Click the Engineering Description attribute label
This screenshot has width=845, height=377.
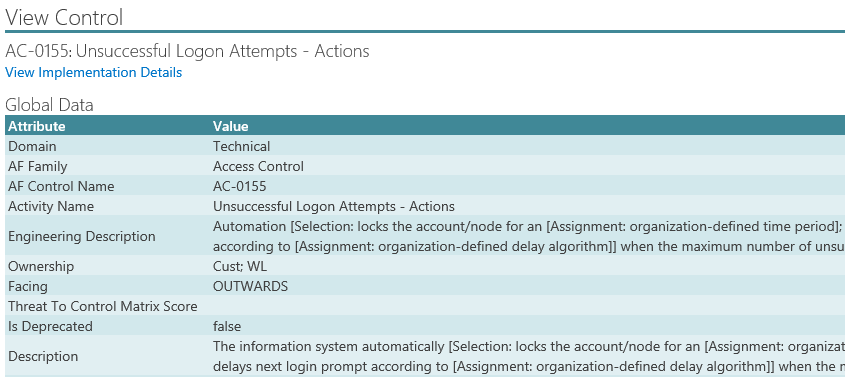tap(82, 236)
